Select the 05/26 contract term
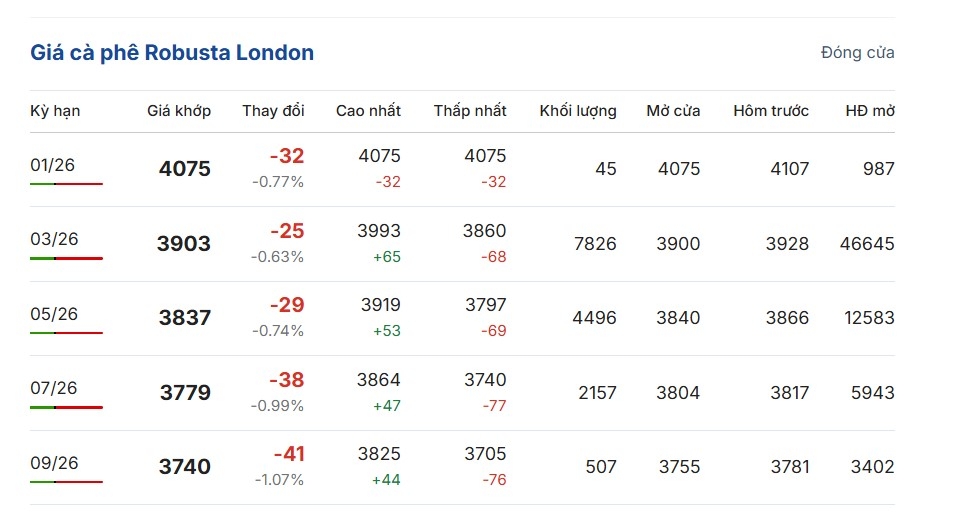This screenshot has width=979, height=515. click(x=54, y=314)
